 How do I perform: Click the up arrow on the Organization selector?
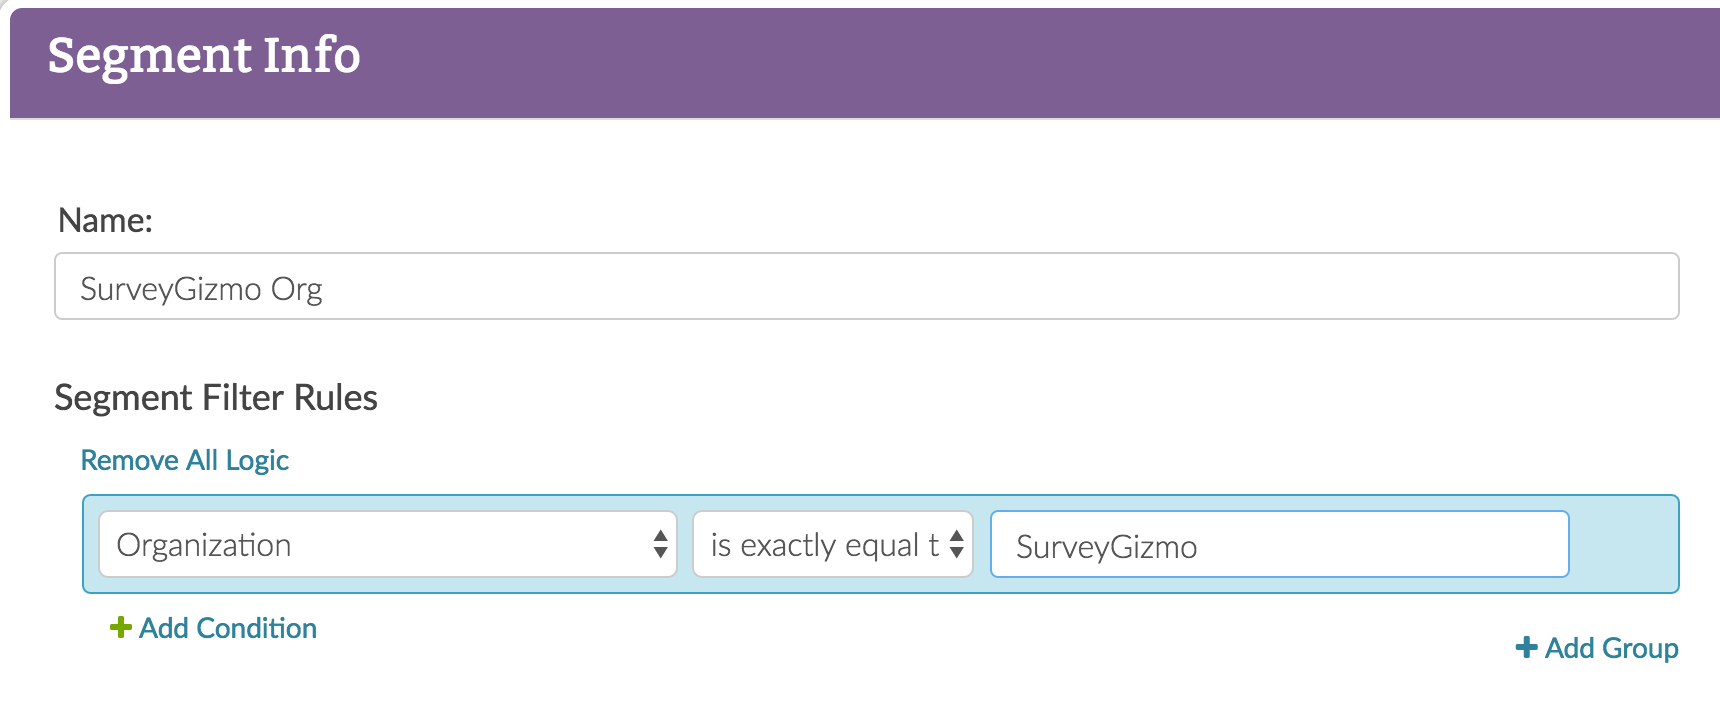pos(660,536)
